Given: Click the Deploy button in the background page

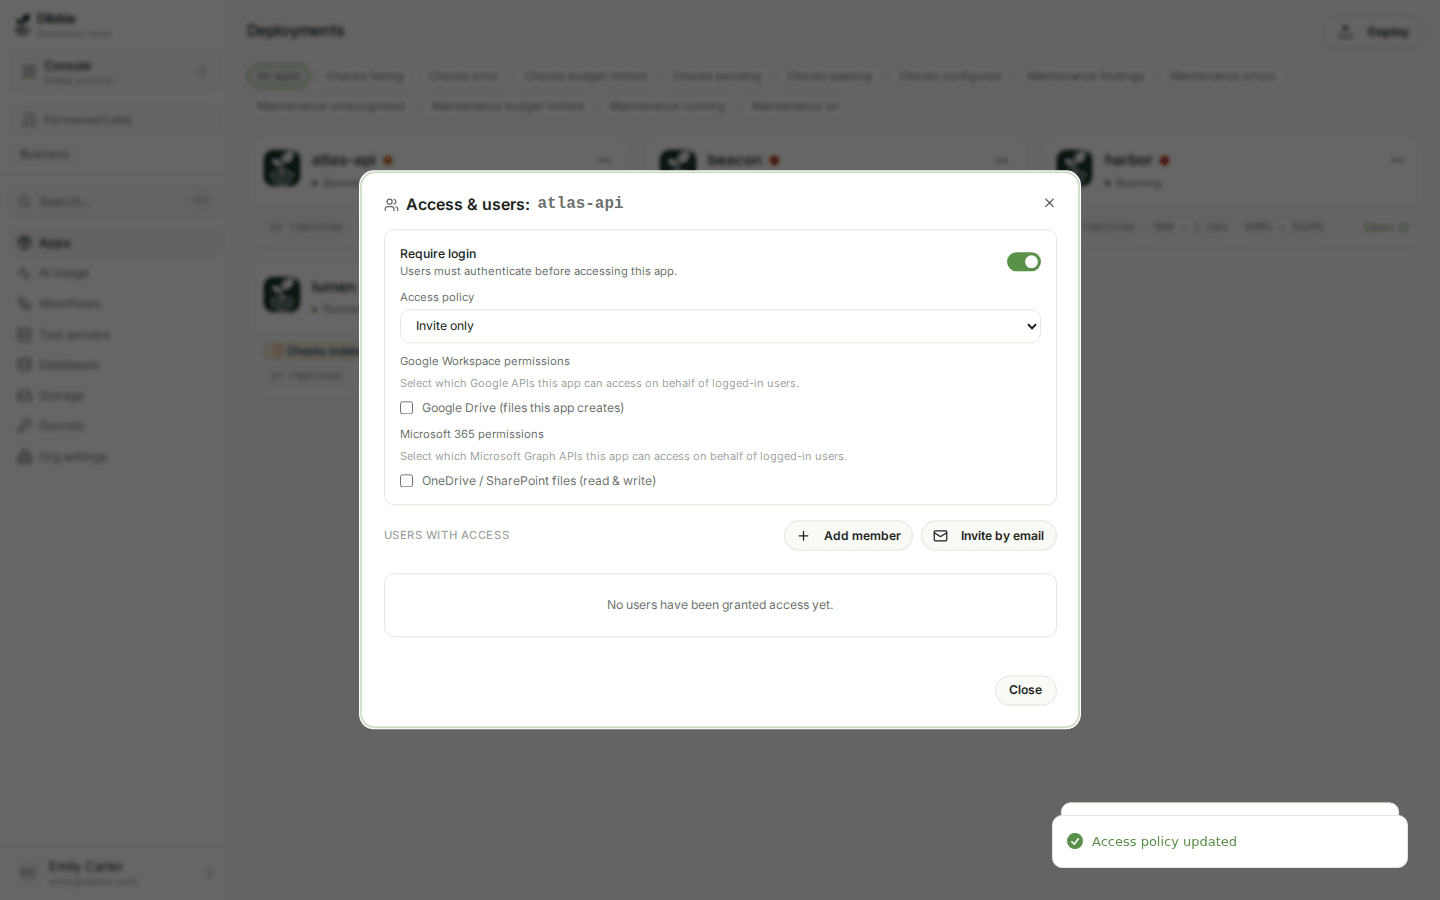Looking at the screenshot, I should [x=1373, y=32].
